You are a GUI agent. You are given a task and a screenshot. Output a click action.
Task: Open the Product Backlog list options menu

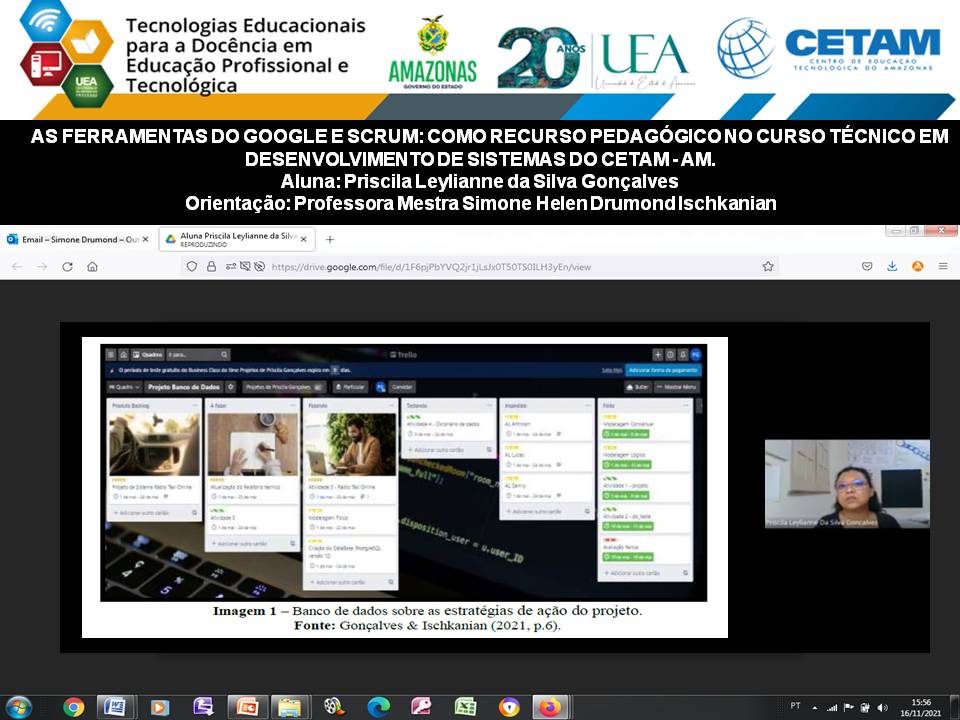point(195,405)
